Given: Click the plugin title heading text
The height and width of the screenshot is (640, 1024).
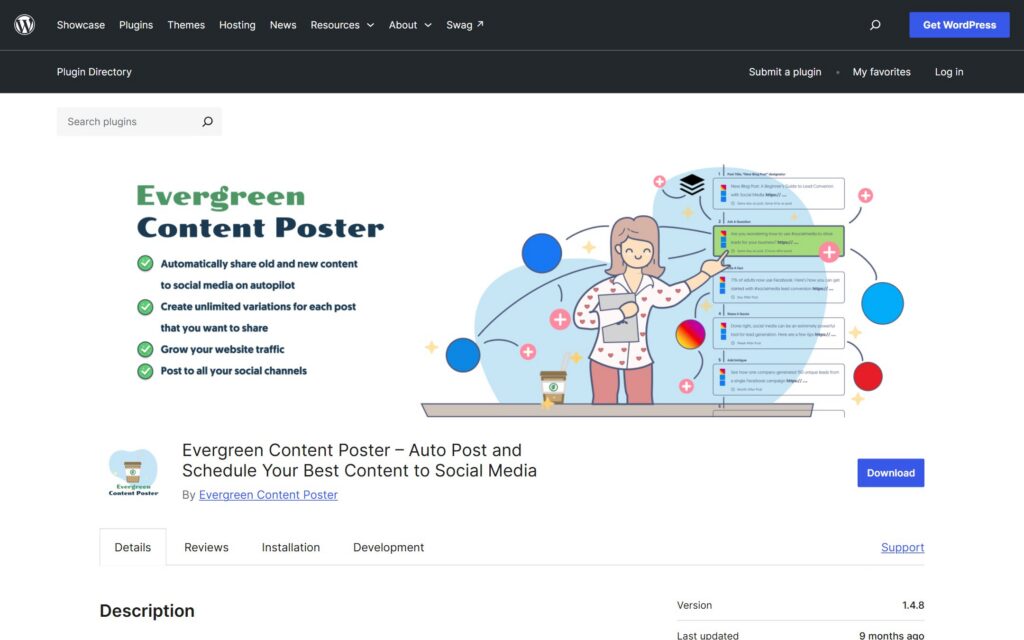Looking at the screenshot, I should point(359,460).
